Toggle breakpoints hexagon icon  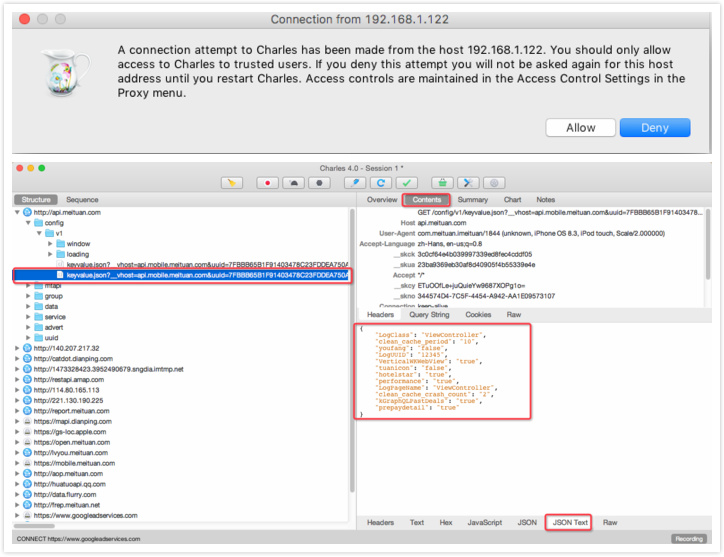tap(319, 183)
